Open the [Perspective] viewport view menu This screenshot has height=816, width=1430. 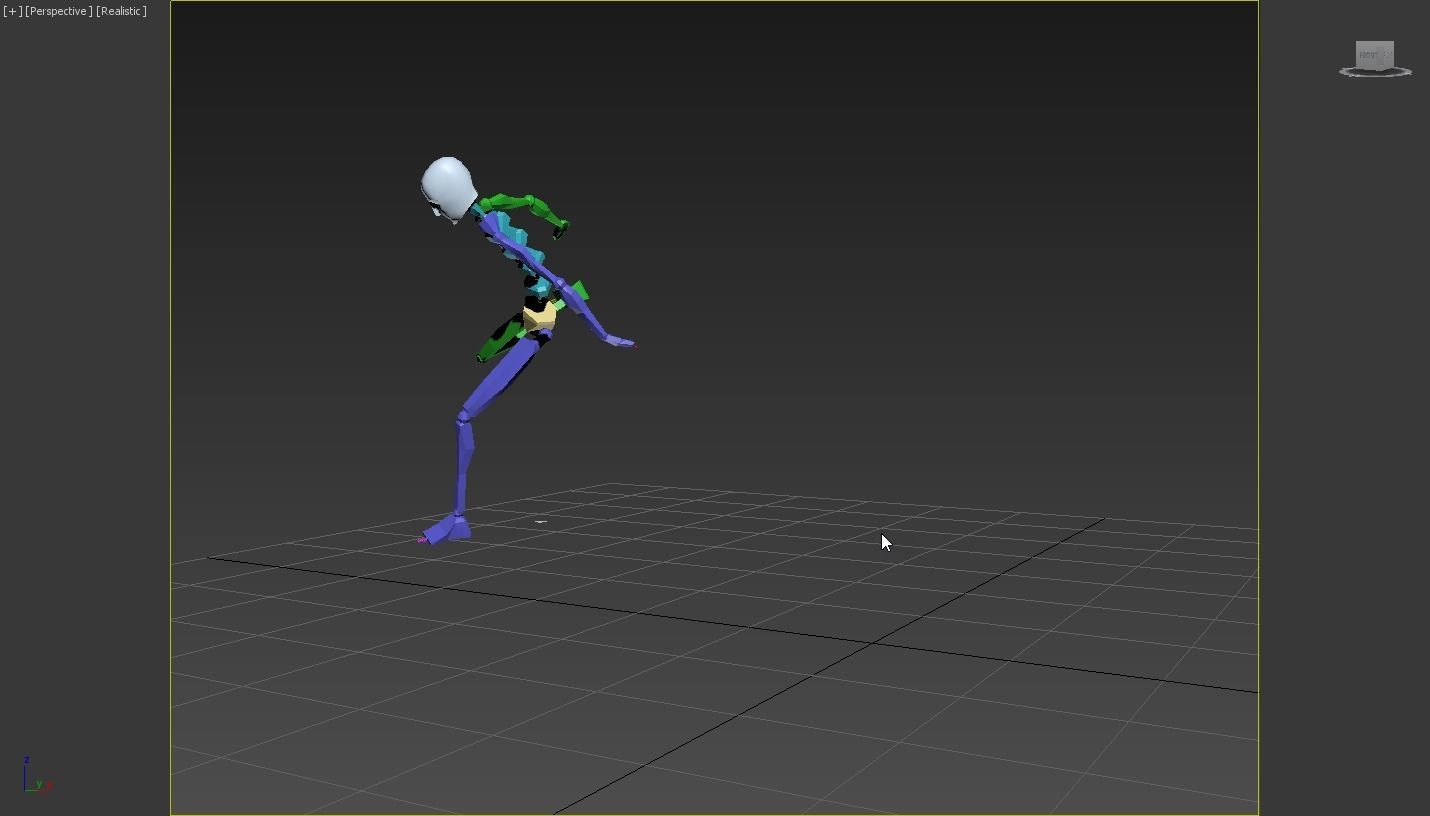pyautogui.click(x=59, y=11)
